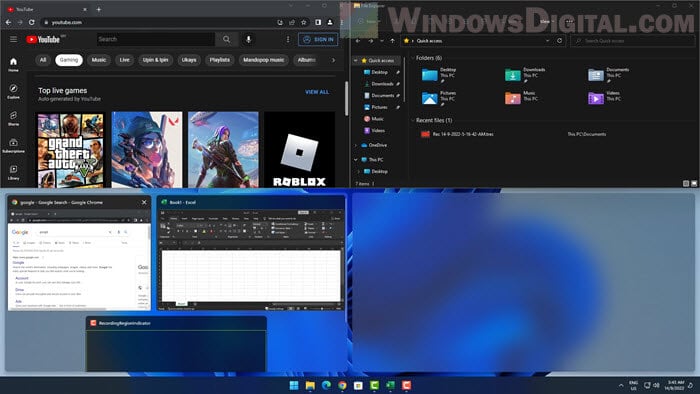The width and height of the screenshot is (700, 394).
Task: Open the Windows Start menu
Action: [294, 386]
